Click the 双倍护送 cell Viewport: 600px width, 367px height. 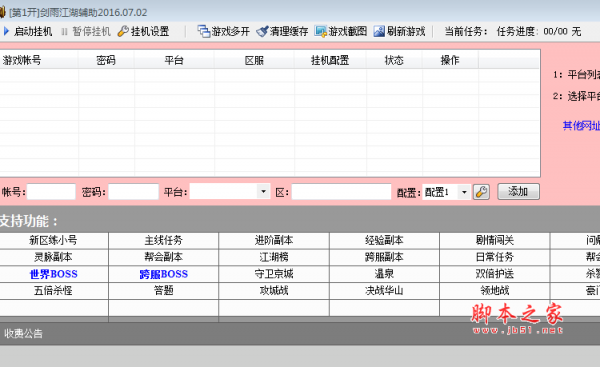pos(495,274)
